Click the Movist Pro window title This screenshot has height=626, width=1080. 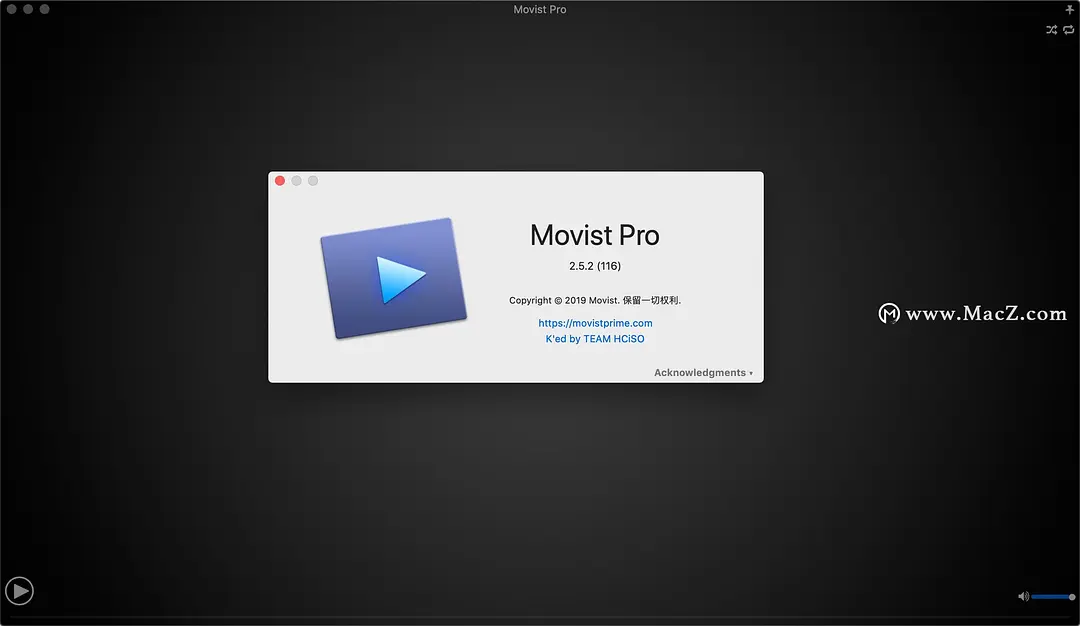540,10
